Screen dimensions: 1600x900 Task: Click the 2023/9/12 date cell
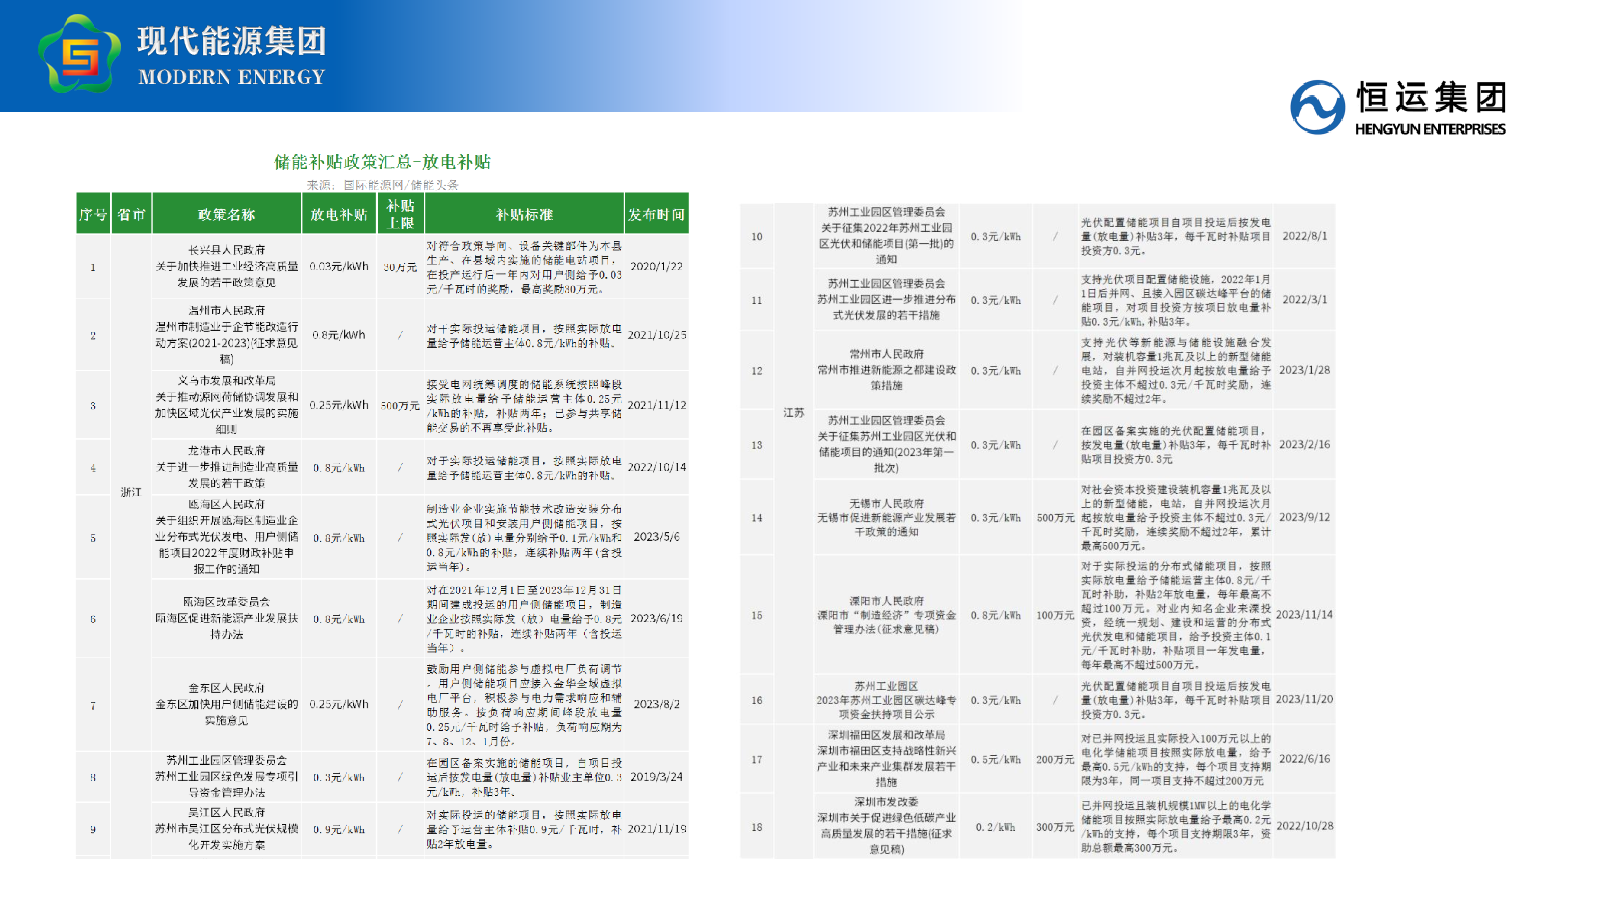[x=1304, y=517]
